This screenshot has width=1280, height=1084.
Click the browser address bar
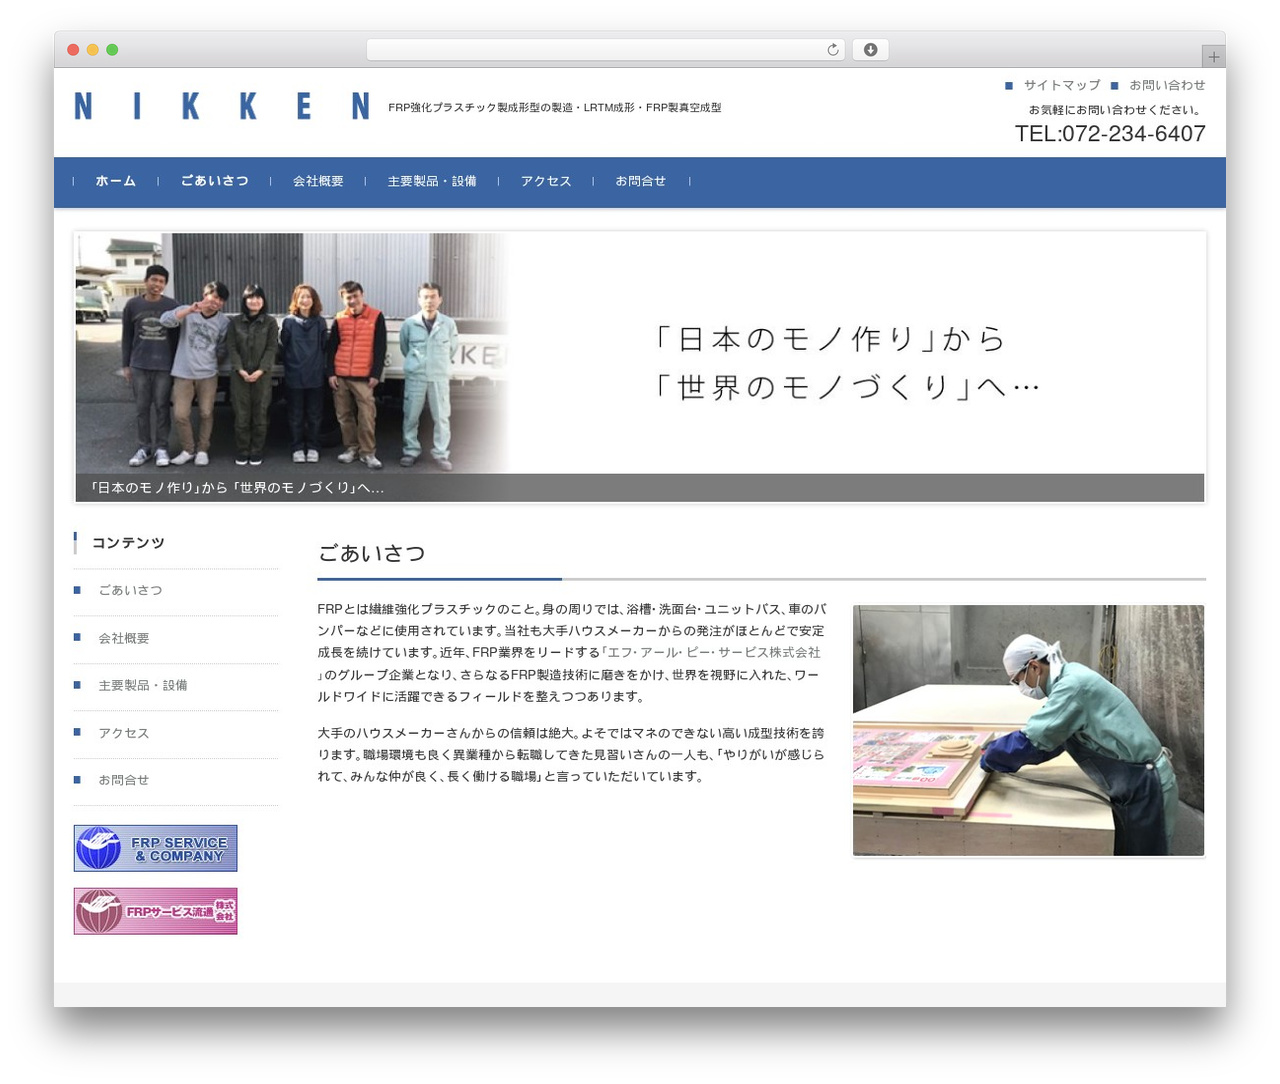605,50
